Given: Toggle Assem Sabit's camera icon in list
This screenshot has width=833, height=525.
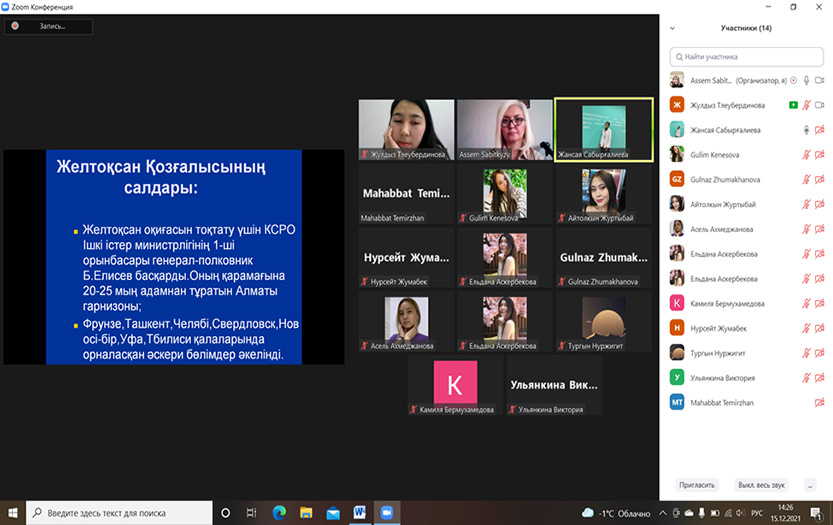Looking at the screenshot, I should pos(819,80).
